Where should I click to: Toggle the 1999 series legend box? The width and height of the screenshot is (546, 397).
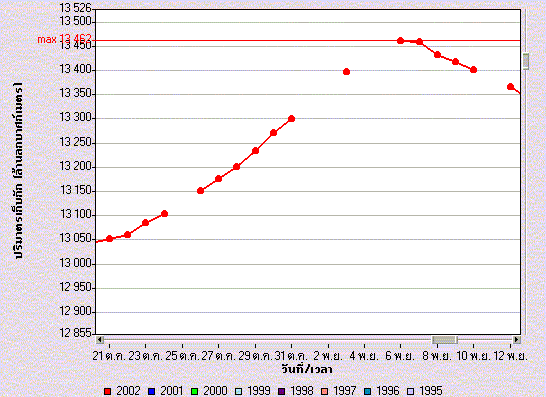coord(239,391)
